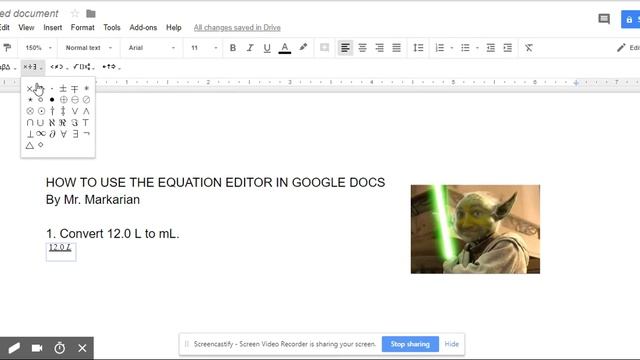
Task: Open the Tools menu
Action: click(x=112, y=27)
